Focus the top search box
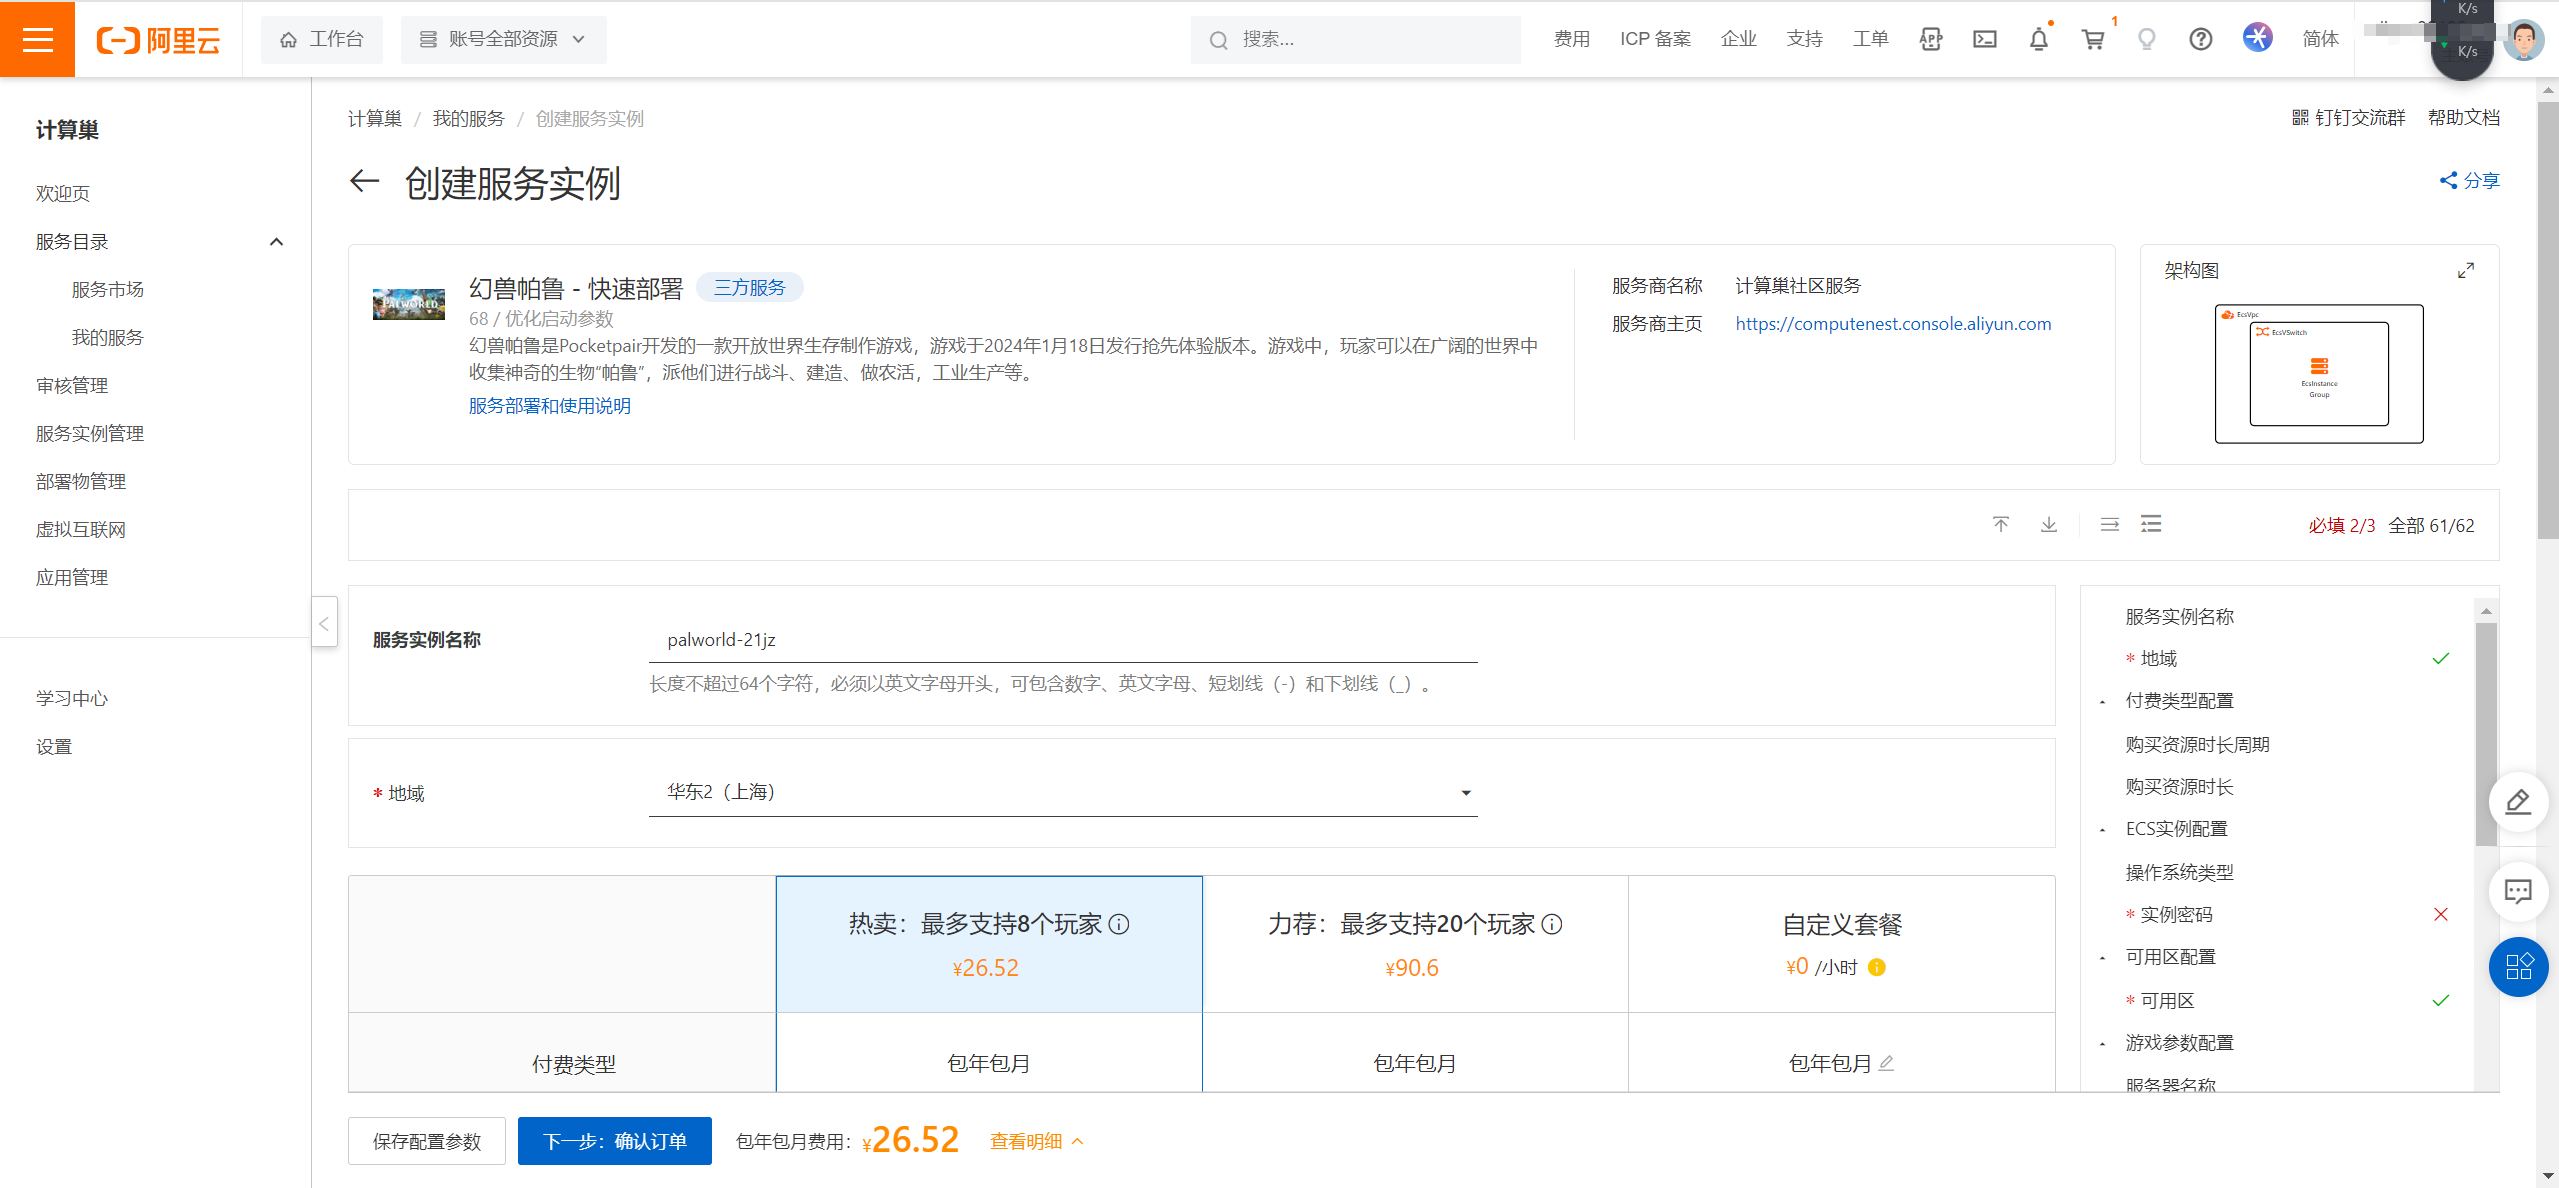Image resolution: width=2559 pixels, height=1188 pixels. click(x=1356, y=39)
